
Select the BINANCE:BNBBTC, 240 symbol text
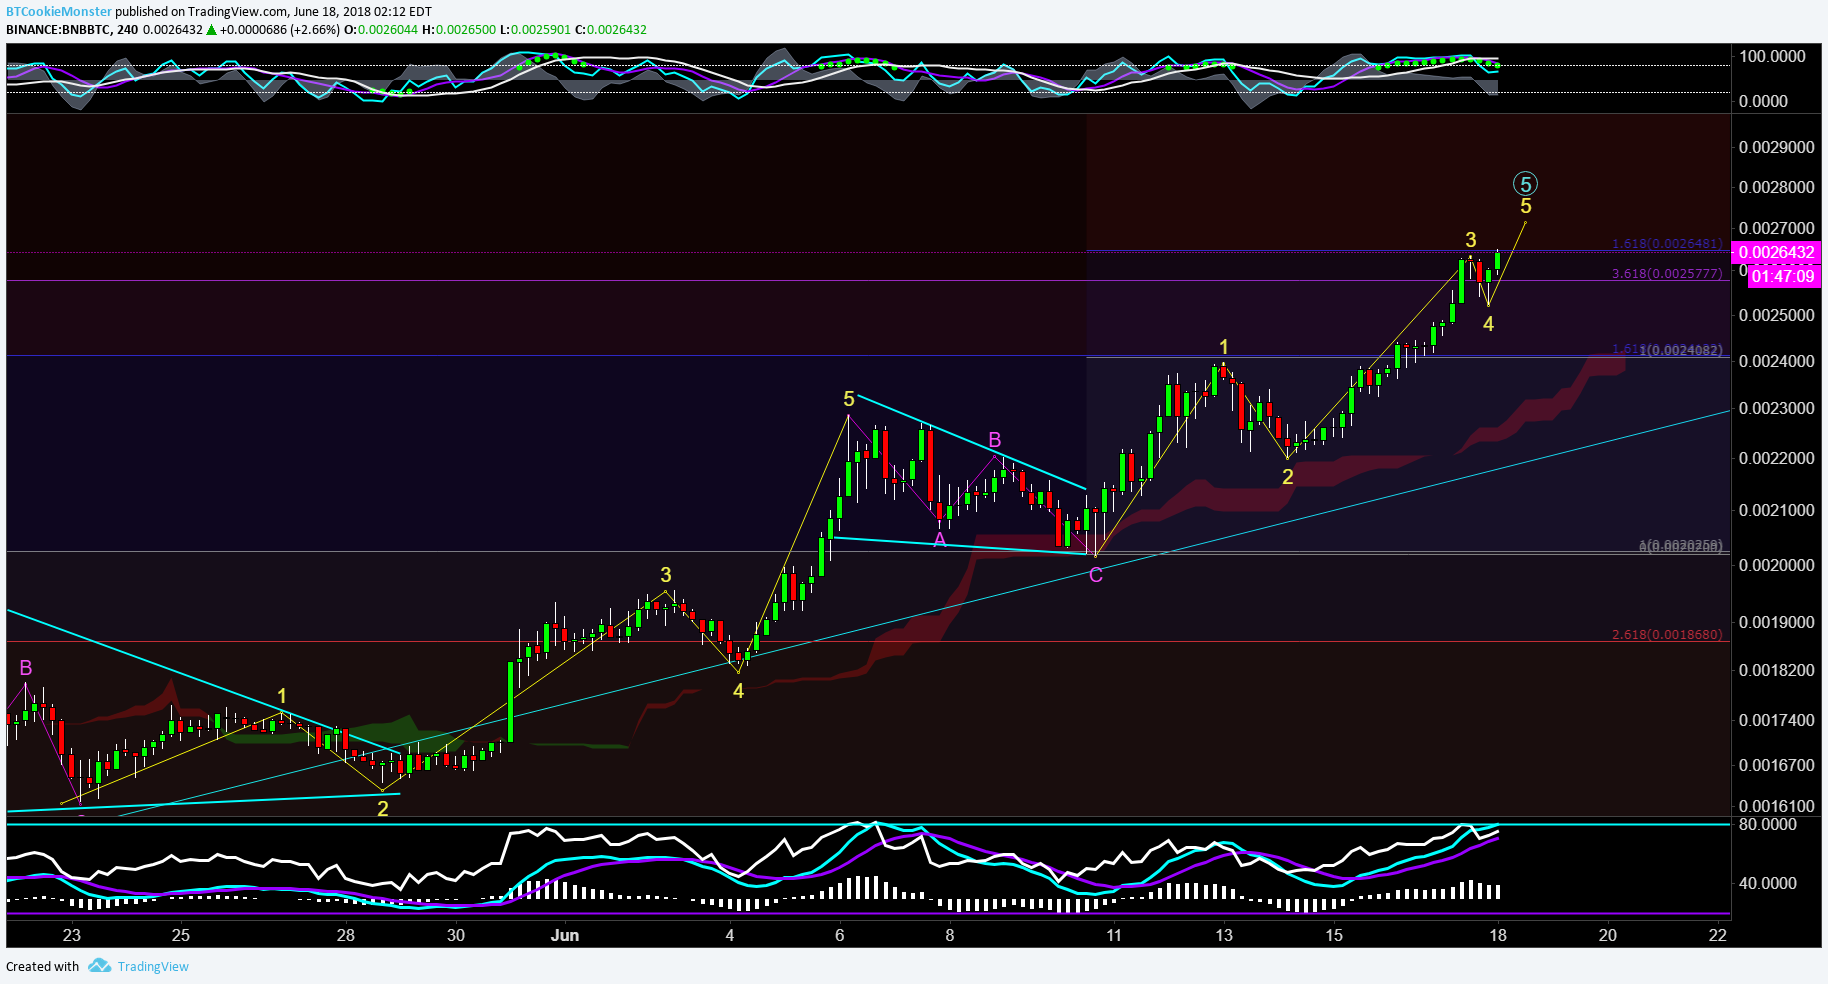point(72,29)
